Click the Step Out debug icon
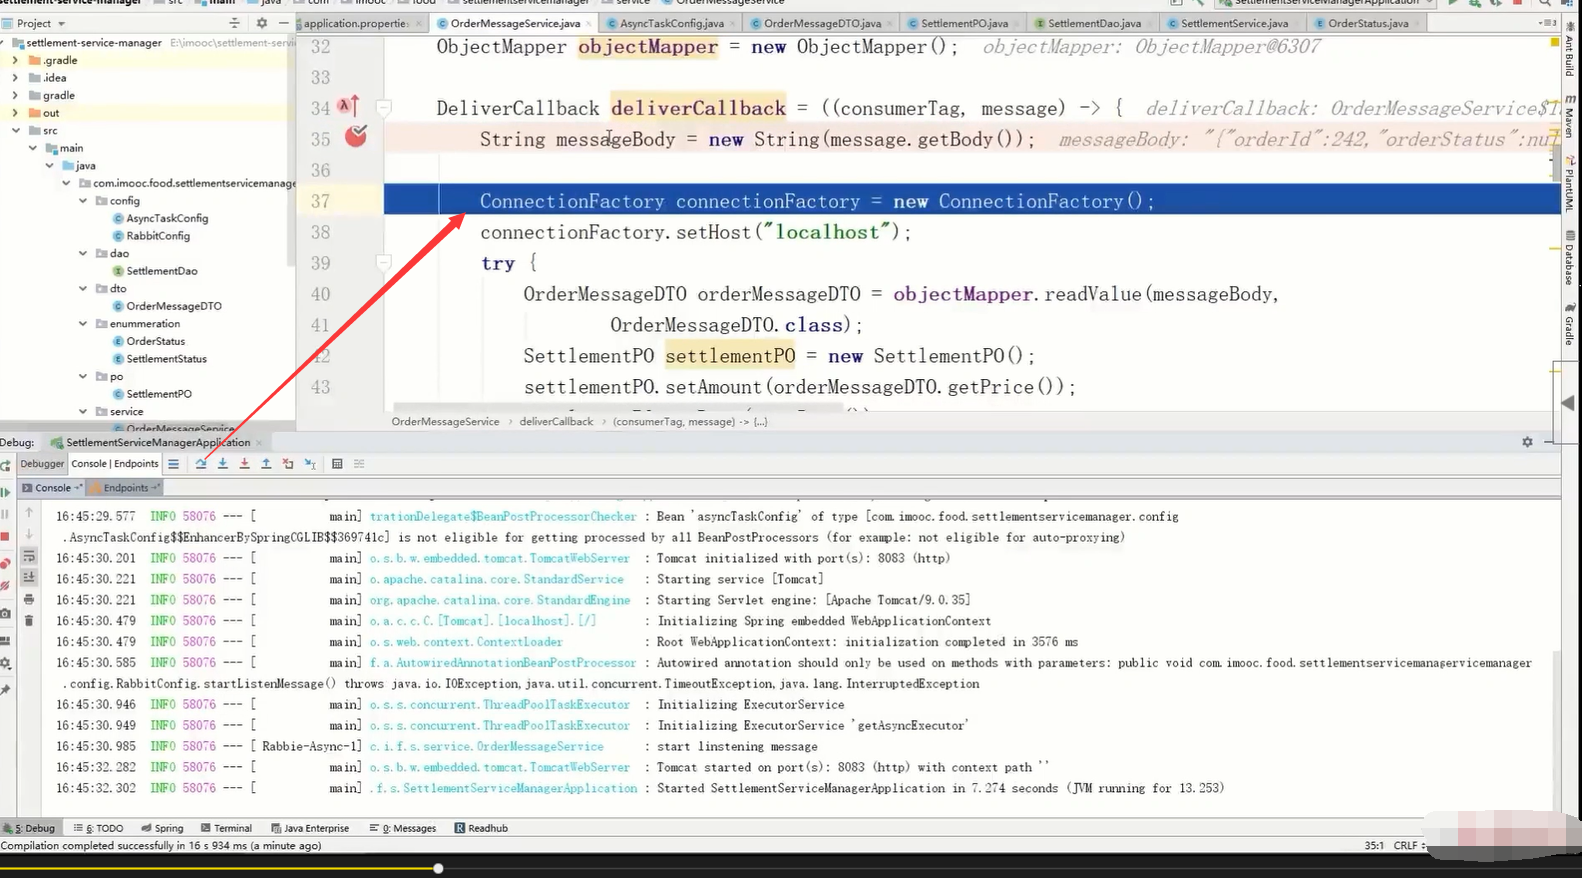The width and height of the screenshot is (1582, 878). [x=266, y=464]
